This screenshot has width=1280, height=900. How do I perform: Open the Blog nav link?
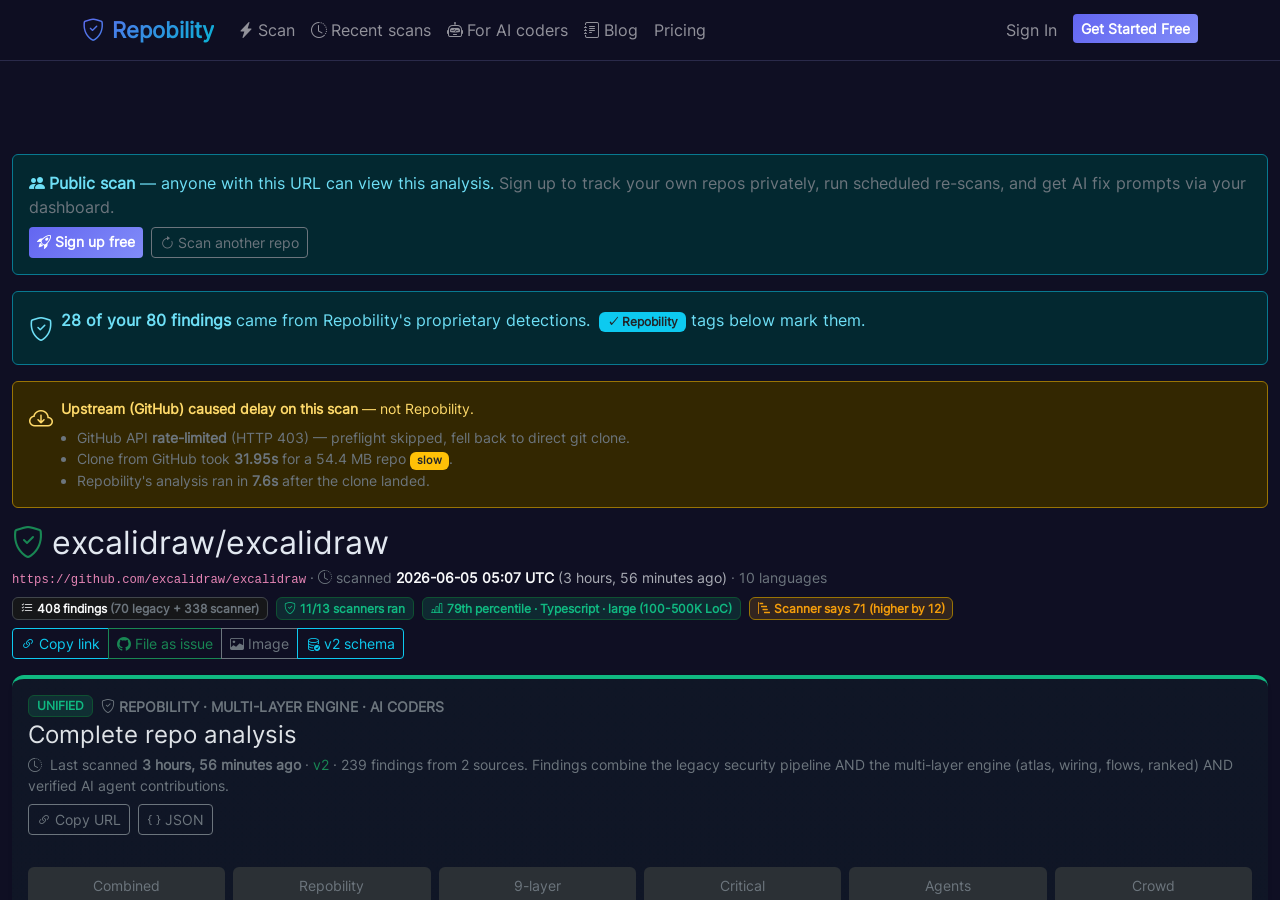point(611,30)
